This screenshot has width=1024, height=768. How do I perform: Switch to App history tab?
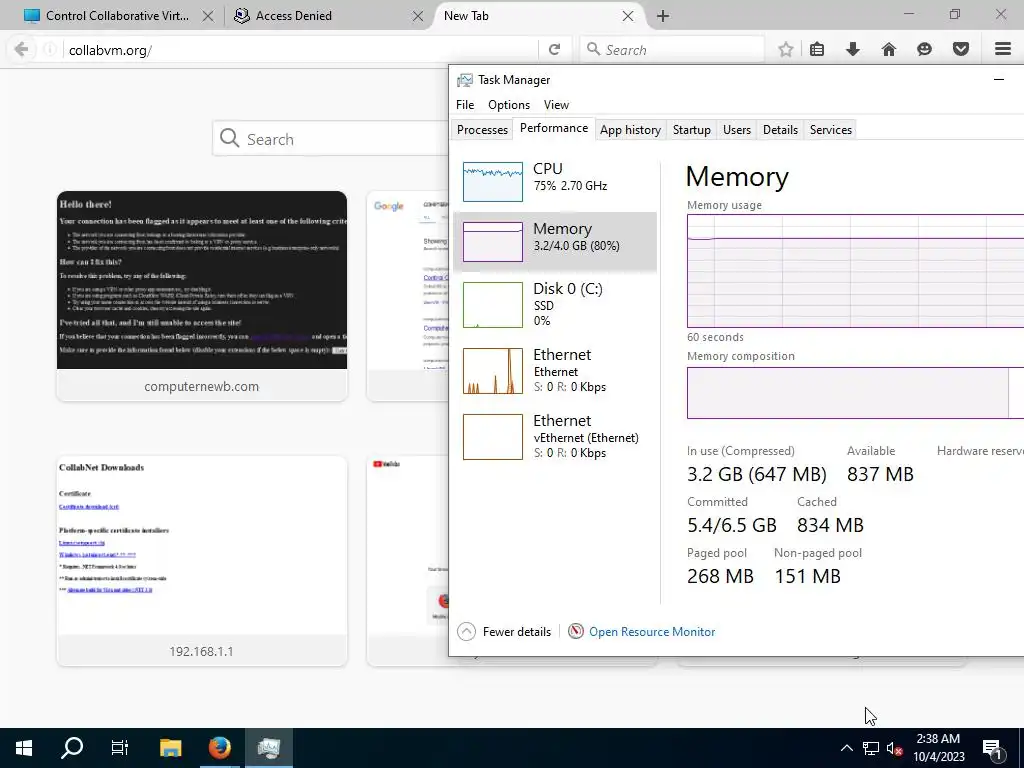pyautogui.click(x=630, y=129)
